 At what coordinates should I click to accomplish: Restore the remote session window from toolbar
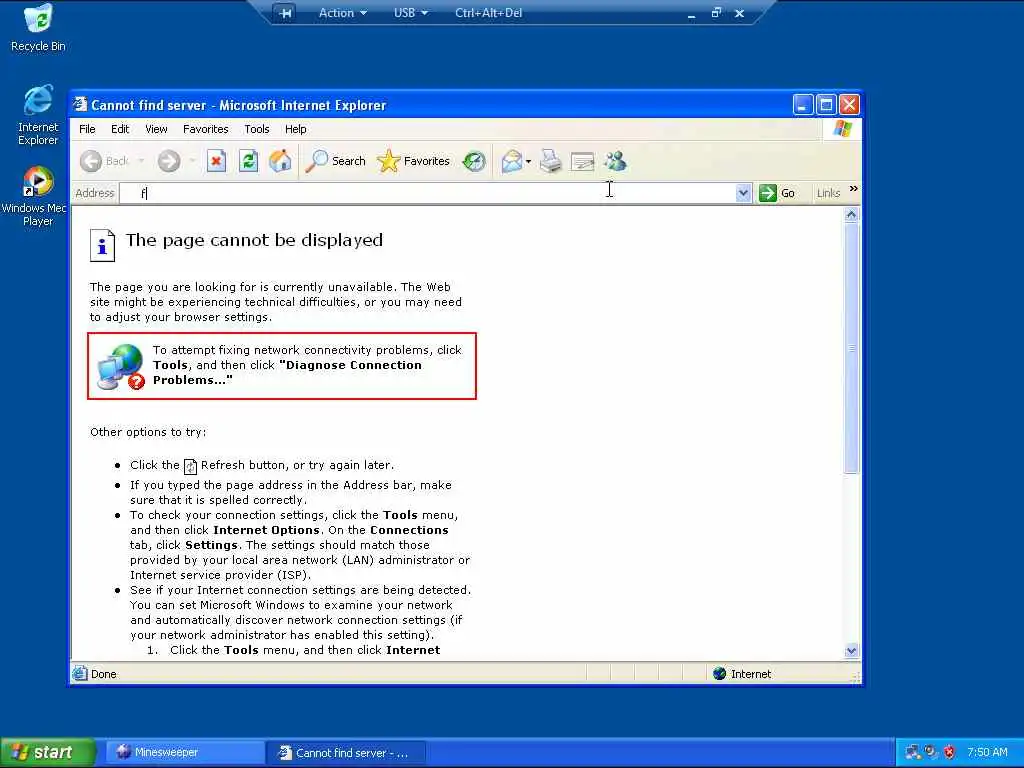point(716,12)
